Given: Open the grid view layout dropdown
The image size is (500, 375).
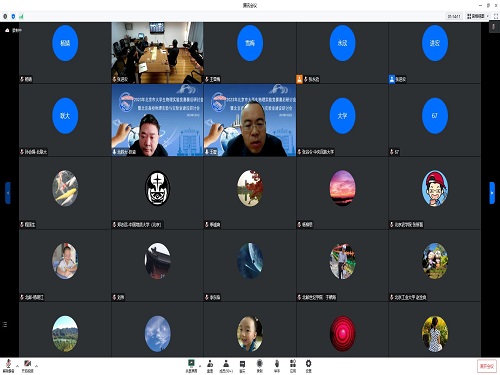Looking at the screenshot, I should pos(478,16).
